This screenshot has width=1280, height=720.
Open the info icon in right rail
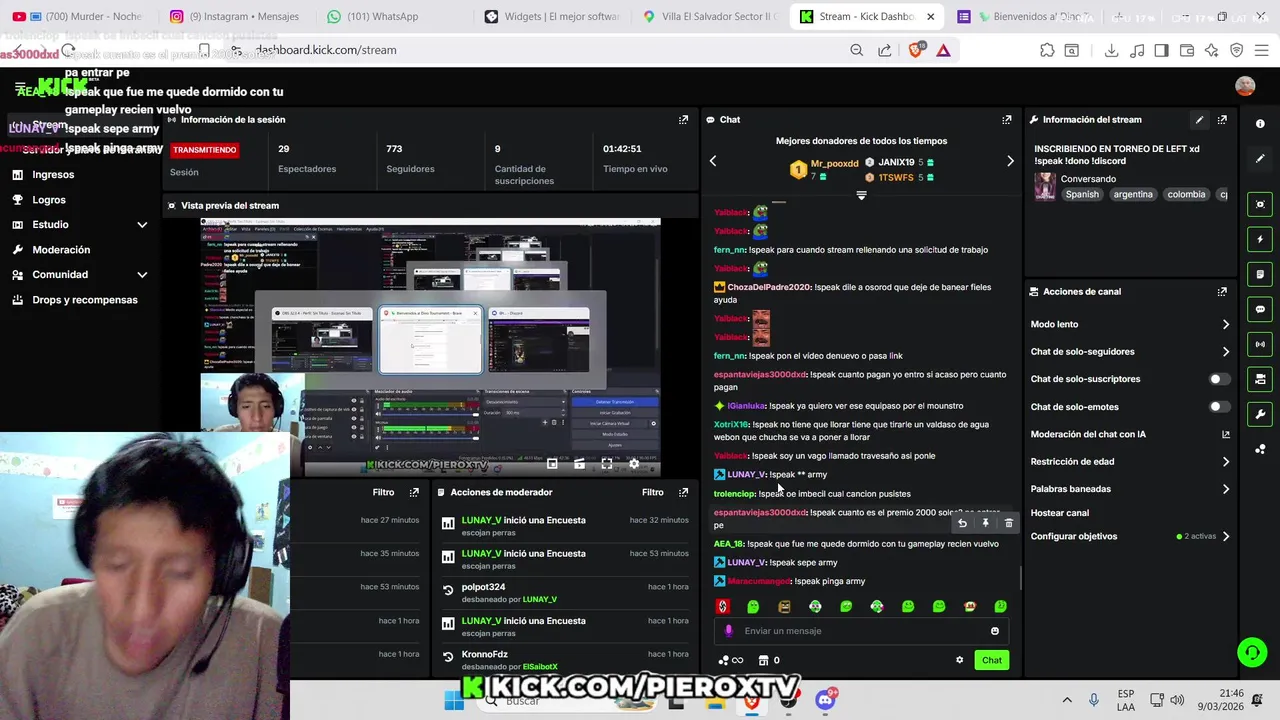click(1260, 124)
